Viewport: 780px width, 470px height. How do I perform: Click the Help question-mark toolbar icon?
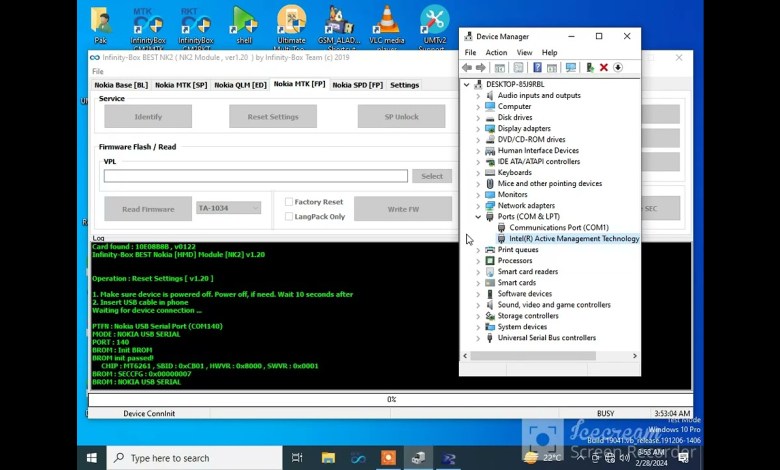[537, 68]
